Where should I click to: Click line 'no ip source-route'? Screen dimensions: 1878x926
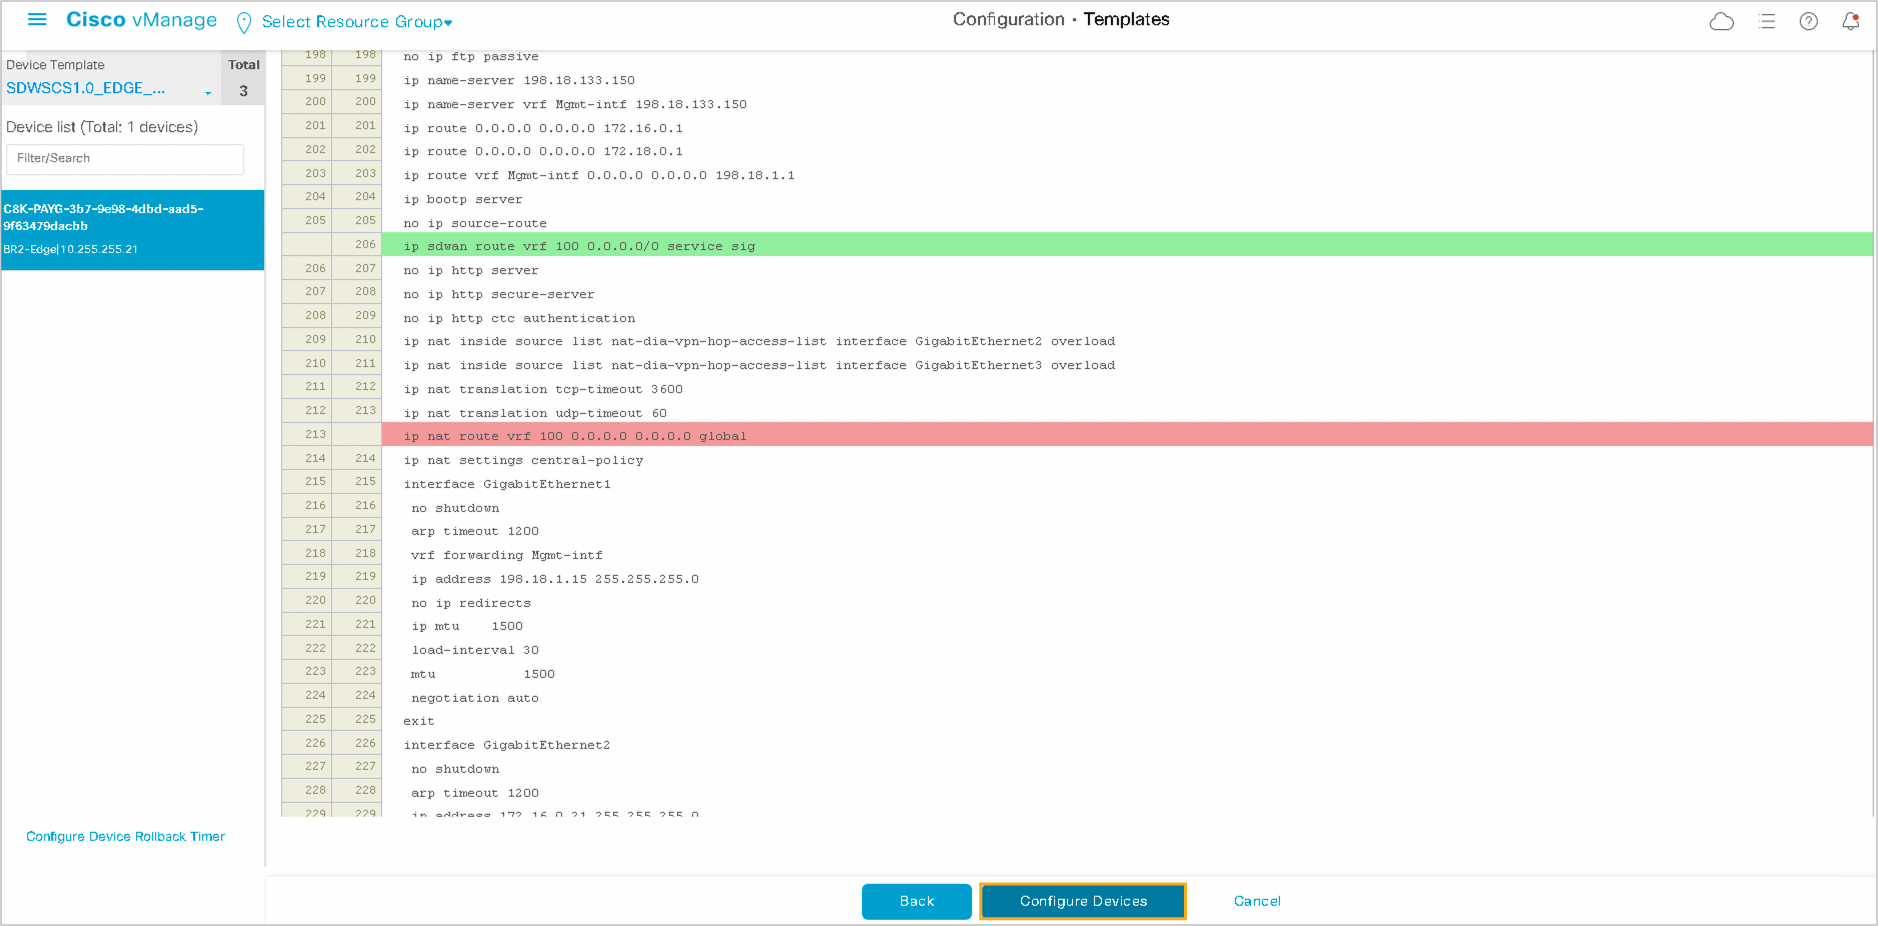475,223
